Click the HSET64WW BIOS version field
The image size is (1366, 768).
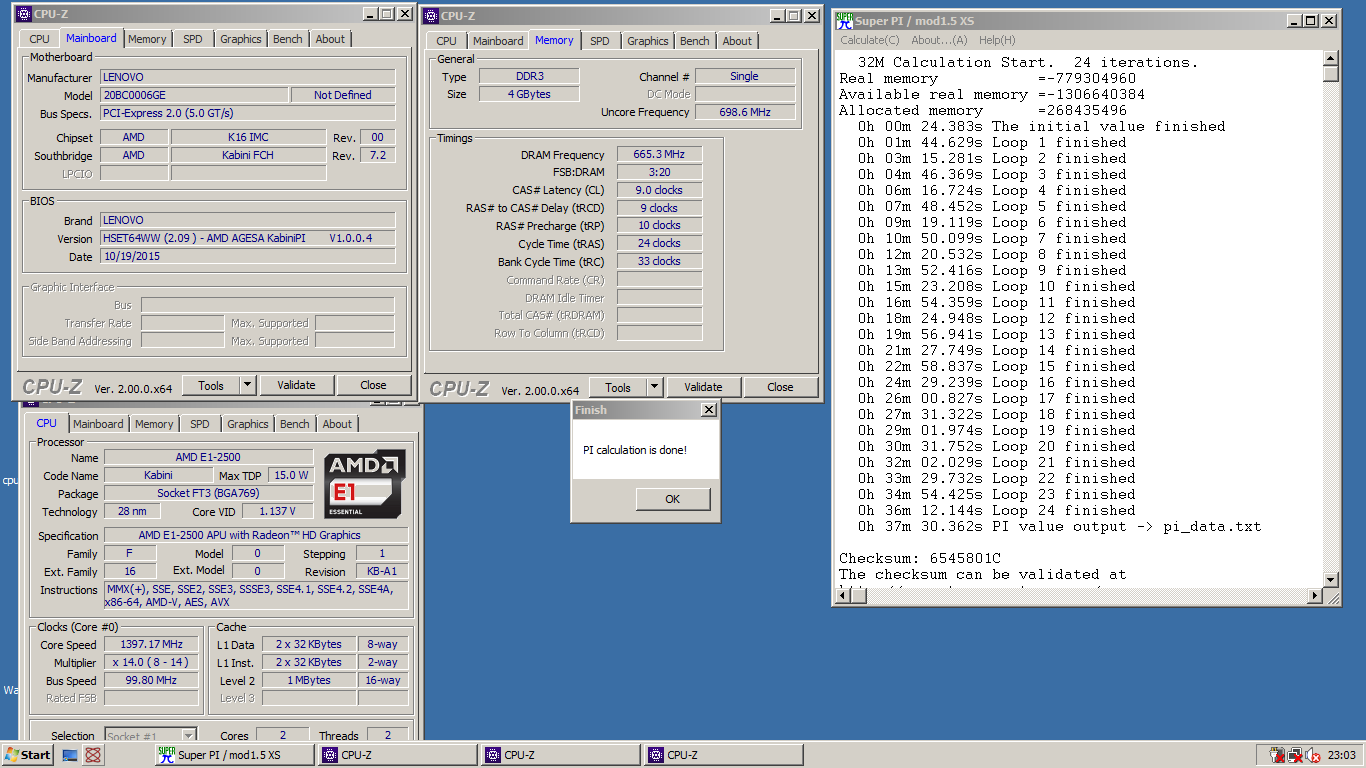point(247,239)
